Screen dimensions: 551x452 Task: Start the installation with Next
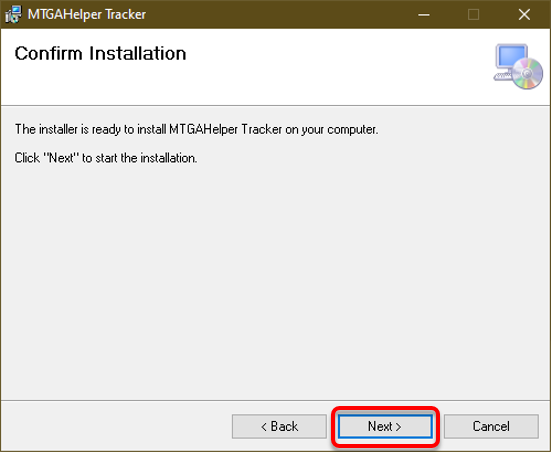(x=385, y=426)
